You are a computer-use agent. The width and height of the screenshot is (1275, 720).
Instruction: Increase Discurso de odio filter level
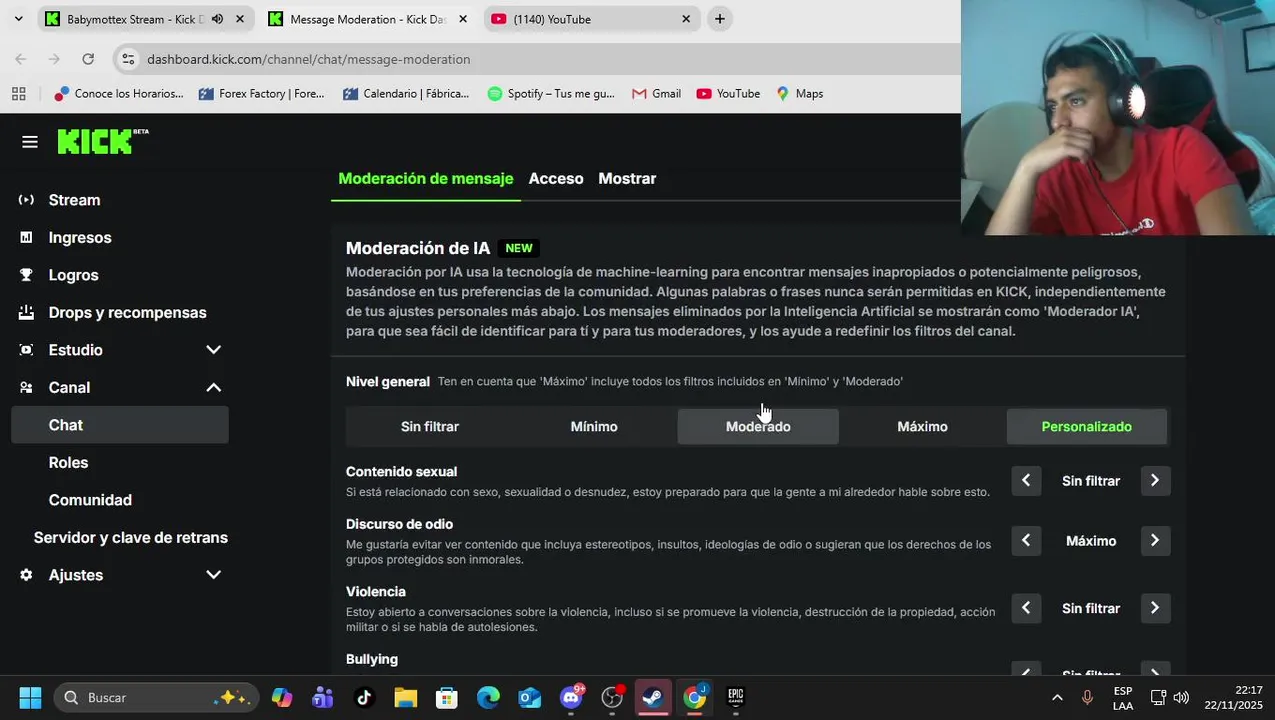pos(1155,541)
